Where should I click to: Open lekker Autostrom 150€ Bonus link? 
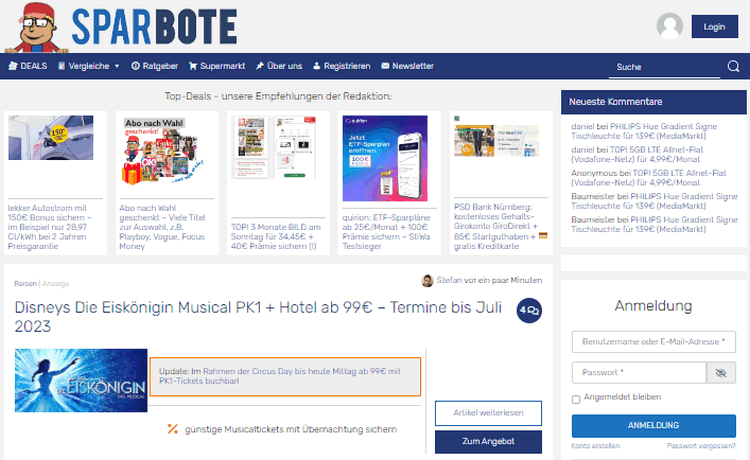49,227
